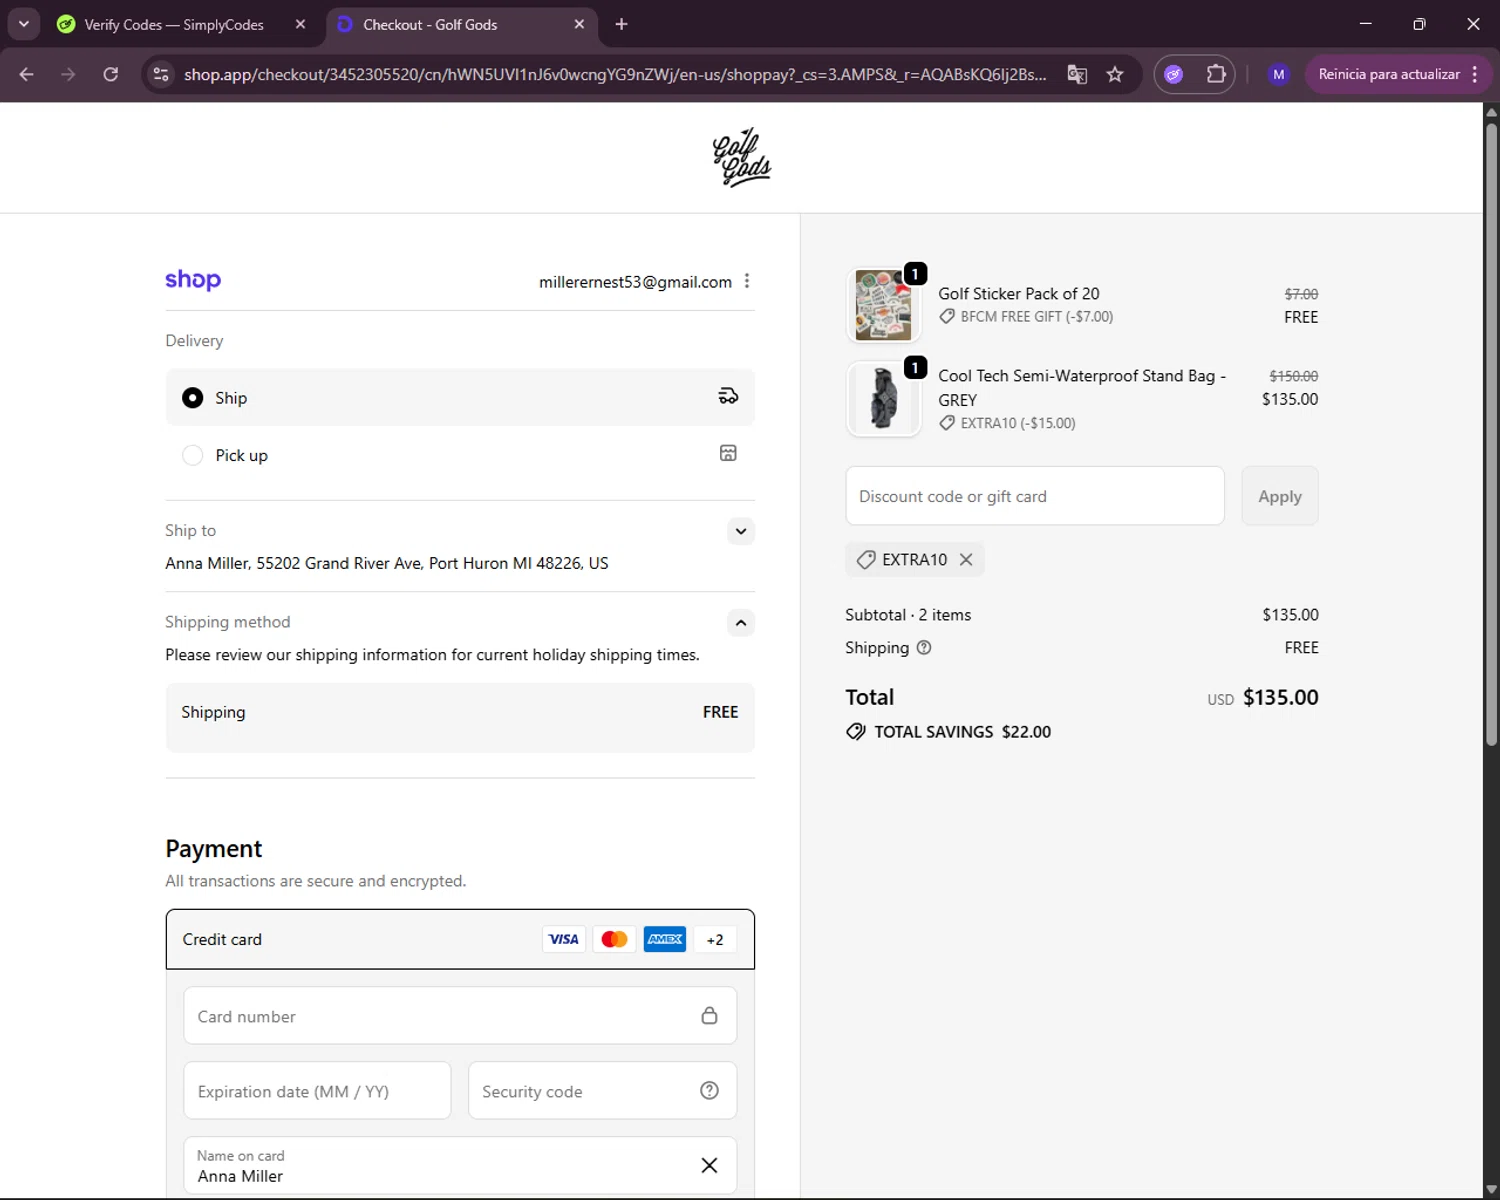Open the Golf Sticker Pack thumbnail
Image resolution: width=1500 pixels, height=1200 pixels.
[x=884, y=305]
